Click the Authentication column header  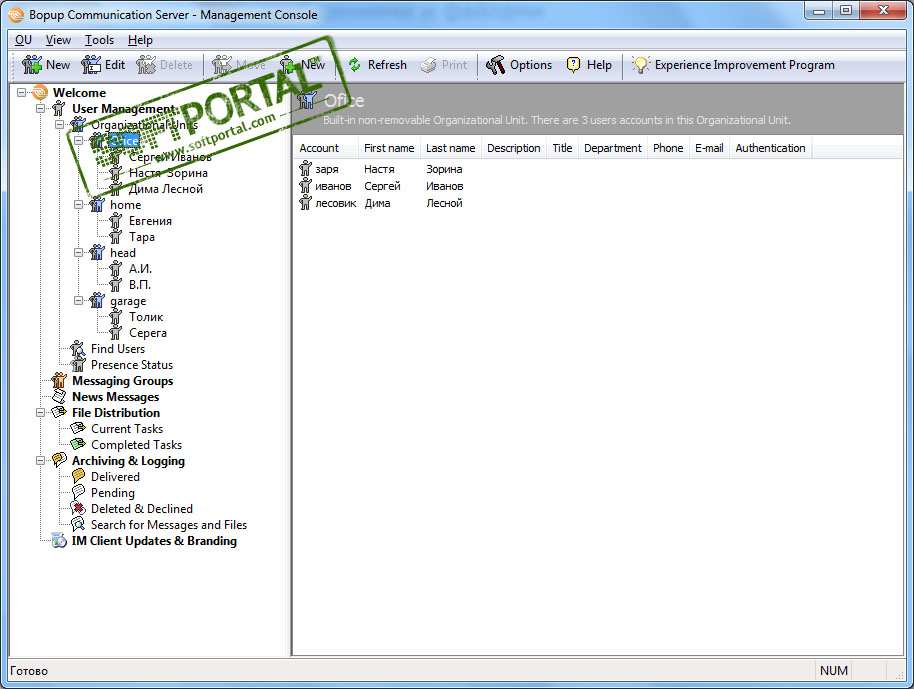coord(770,148)
